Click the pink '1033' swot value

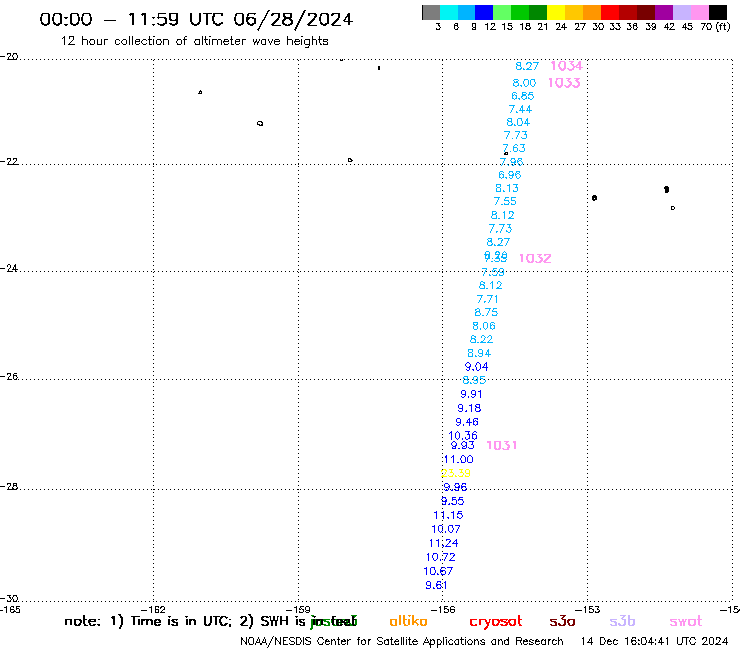pos(564,83)
